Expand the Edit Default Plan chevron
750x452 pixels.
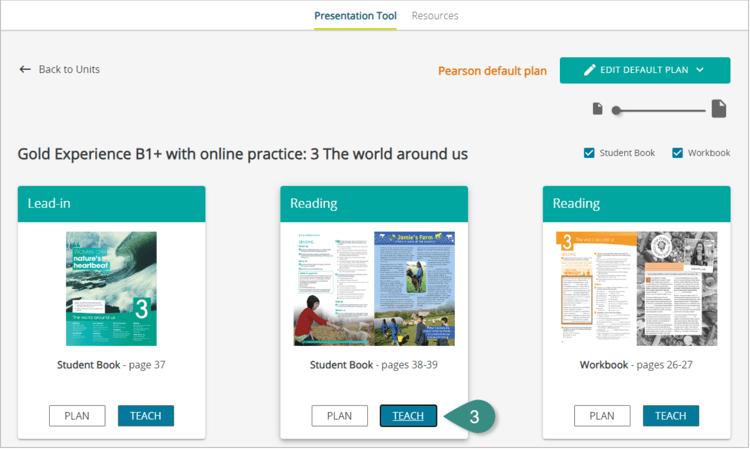(x=700, y=70)
